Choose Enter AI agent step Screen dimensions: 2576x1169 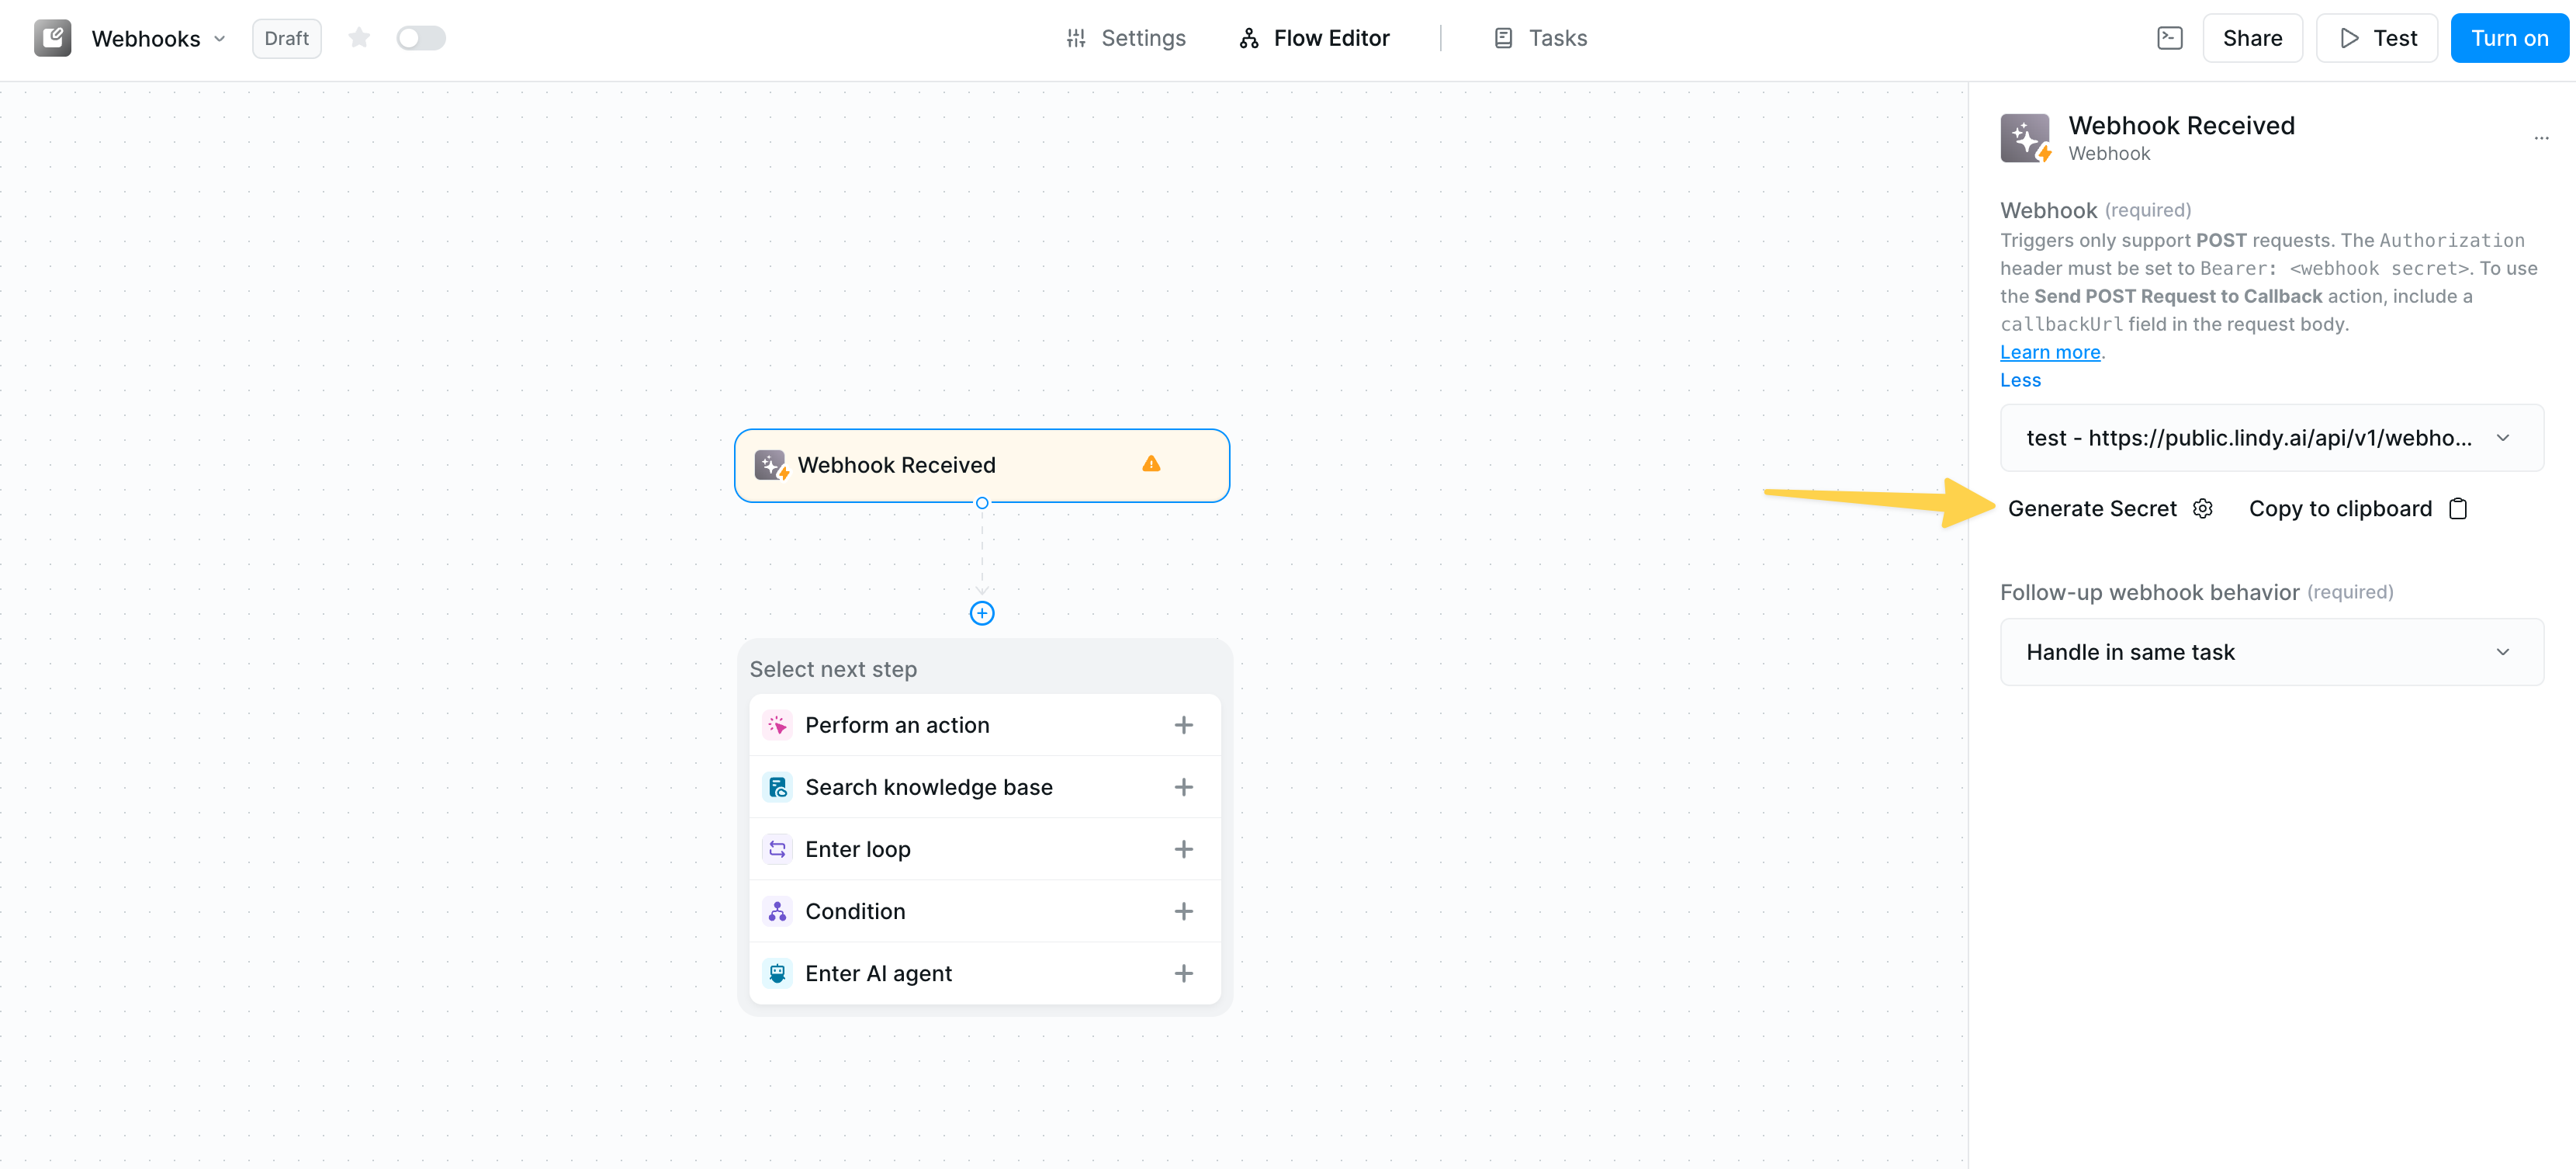click(984, 973)
